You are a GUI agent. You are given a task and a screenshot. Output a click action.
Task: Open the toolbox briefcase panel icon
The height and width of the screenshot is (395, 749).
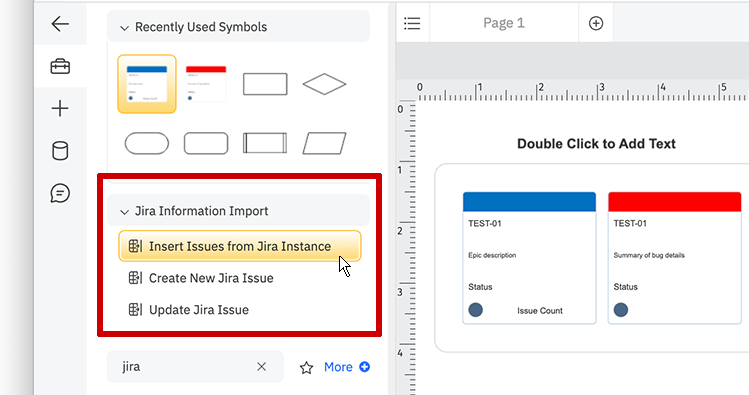point(60,66)
